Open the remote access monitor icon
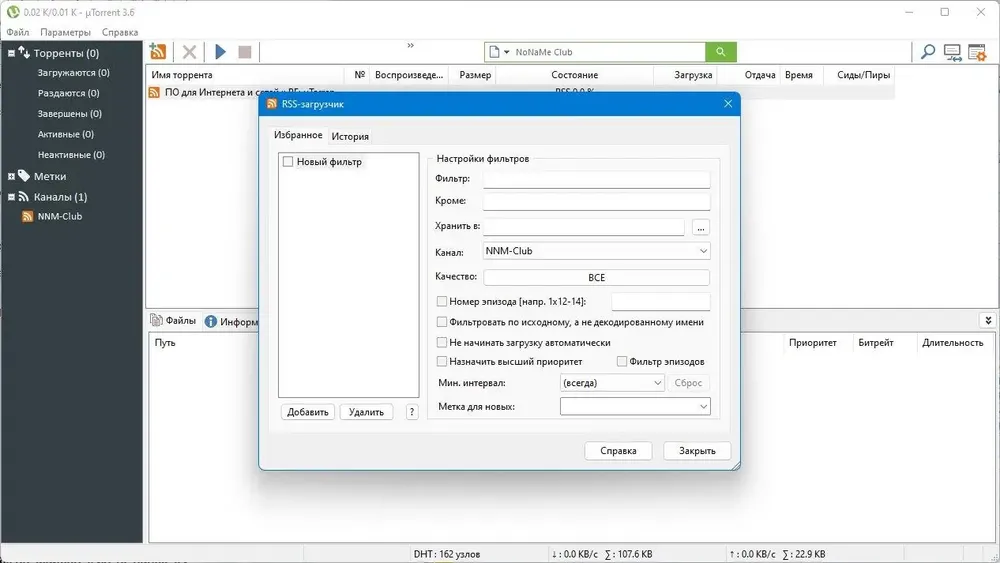 (953, 52)
